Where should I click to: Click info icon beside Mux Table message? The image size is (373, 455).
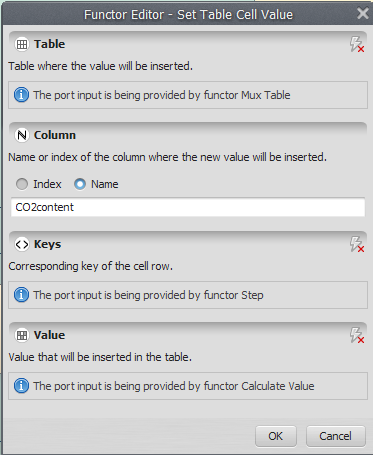21,95
